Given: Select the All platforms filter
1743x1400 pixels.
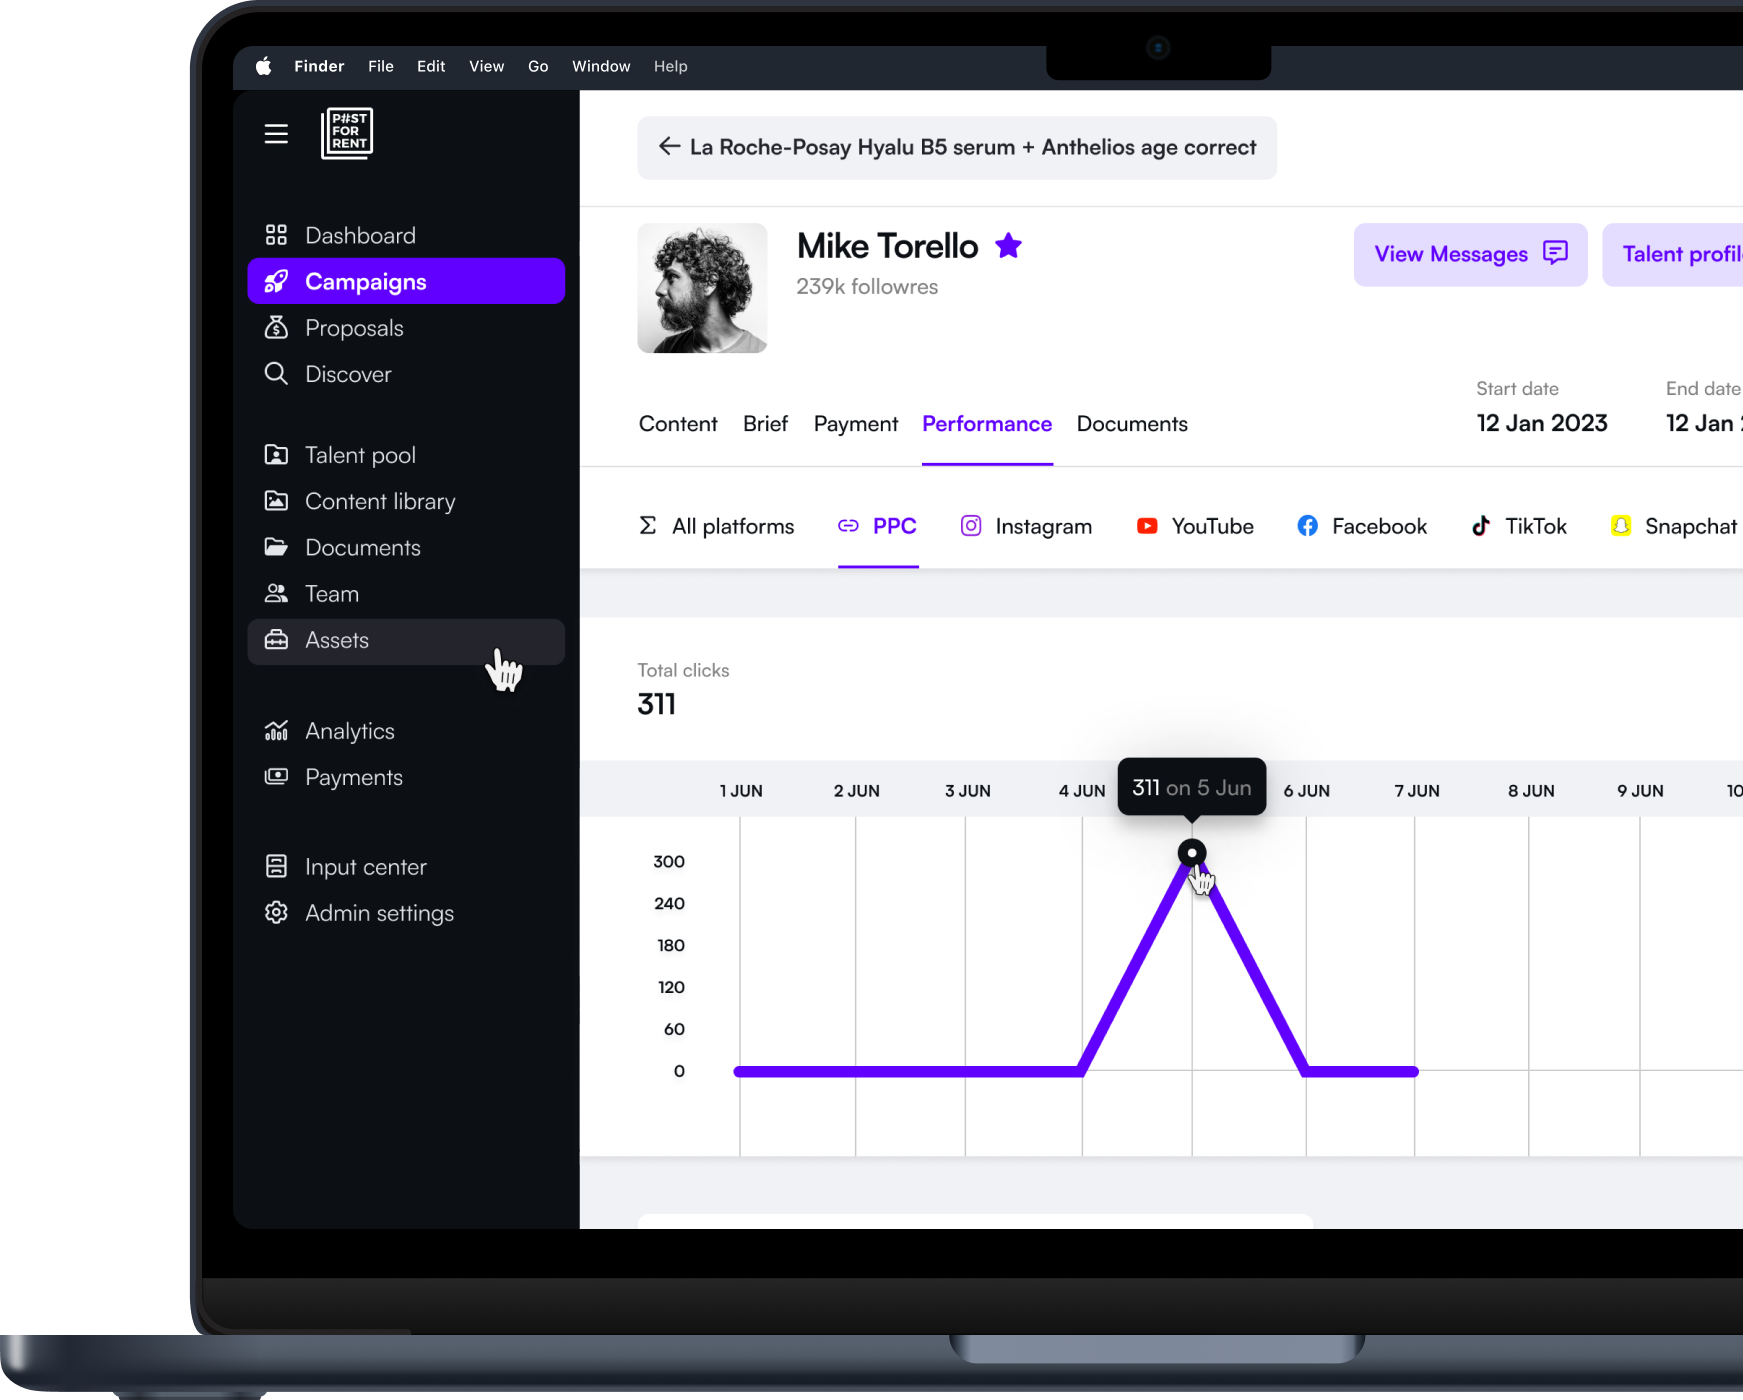Looking at the screenshot, I should point(716,526).
